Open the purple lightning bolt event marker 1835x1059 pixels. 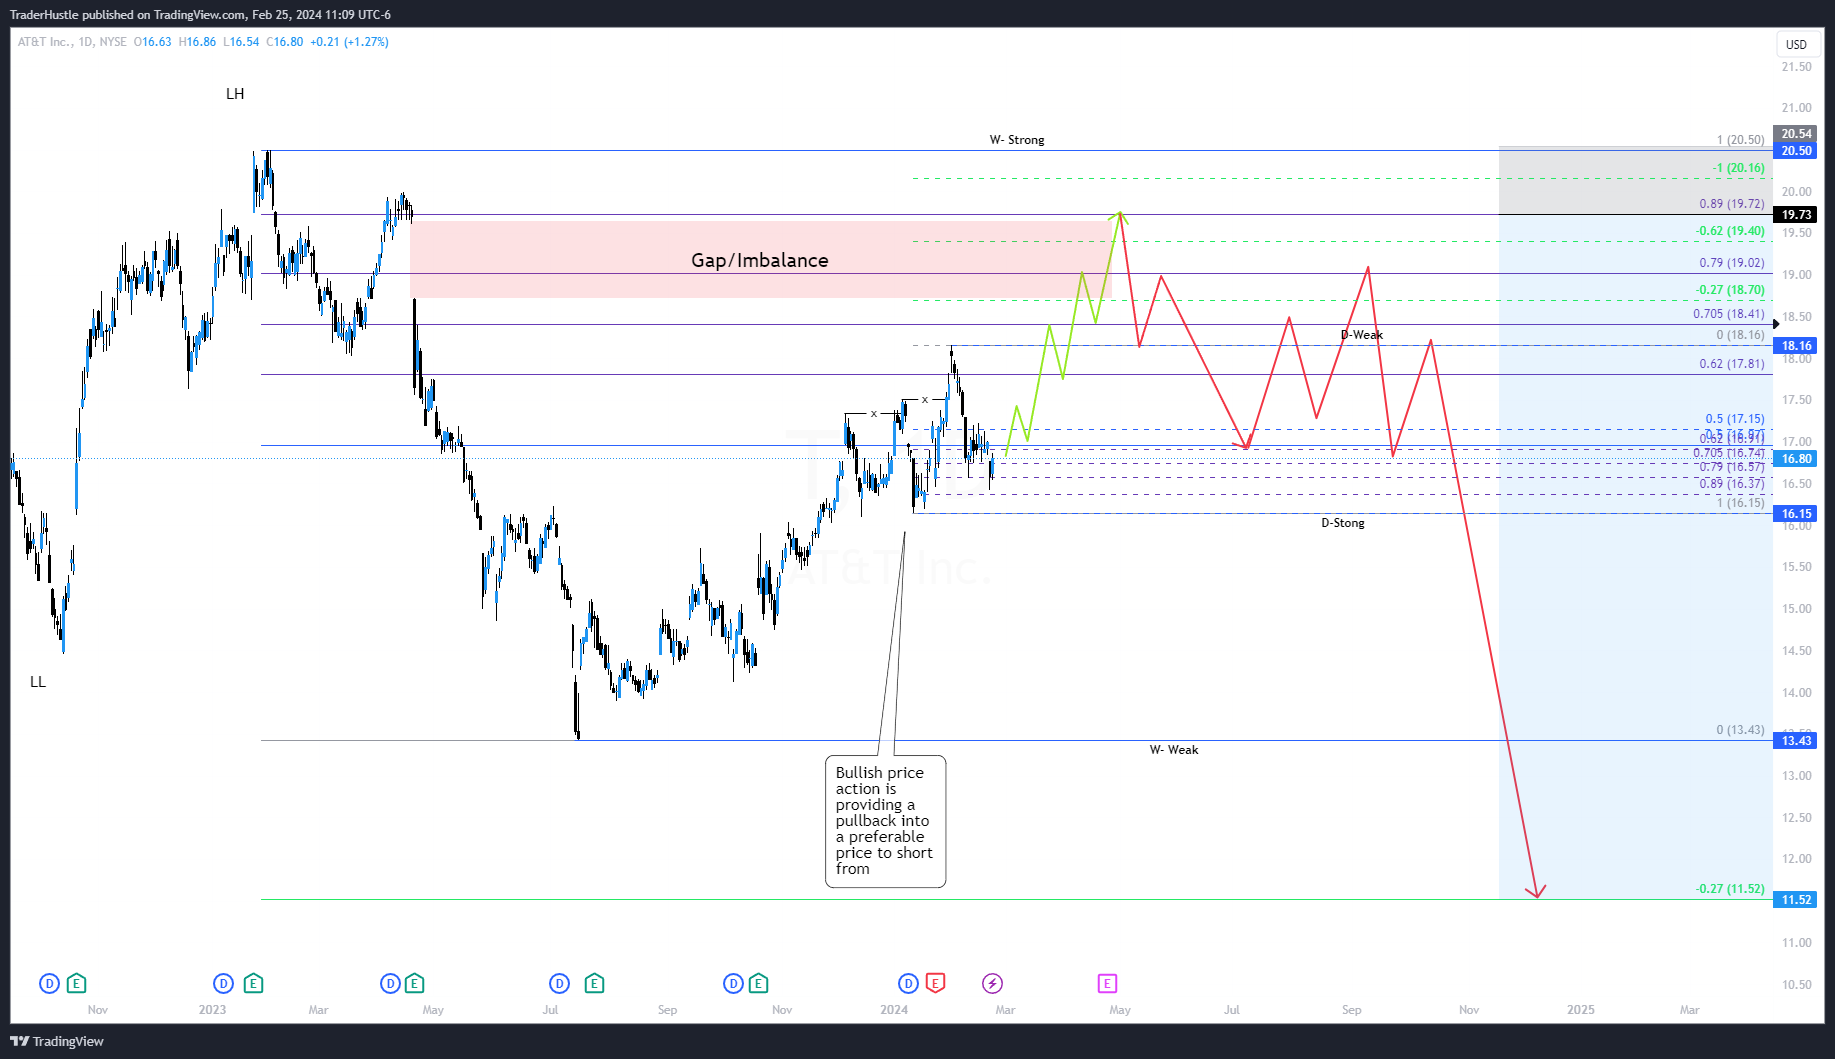992,984
